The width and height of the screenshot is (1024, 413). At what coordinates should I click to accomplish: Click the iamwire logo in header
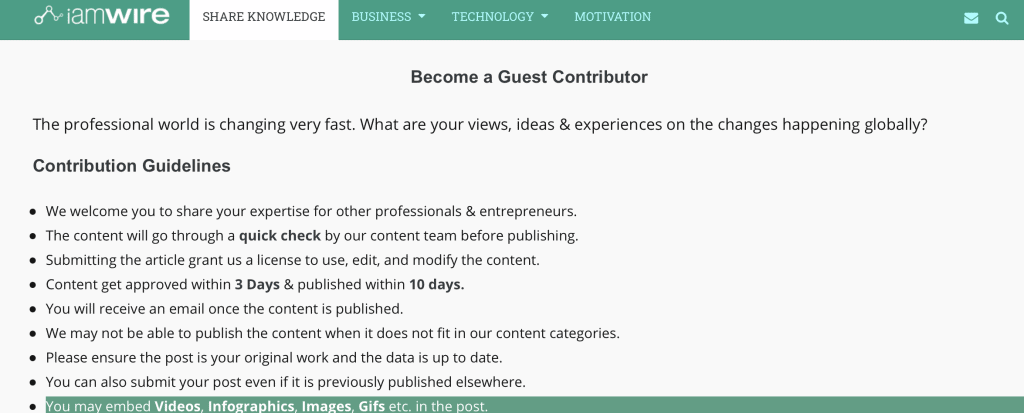[x=102, y=15]
